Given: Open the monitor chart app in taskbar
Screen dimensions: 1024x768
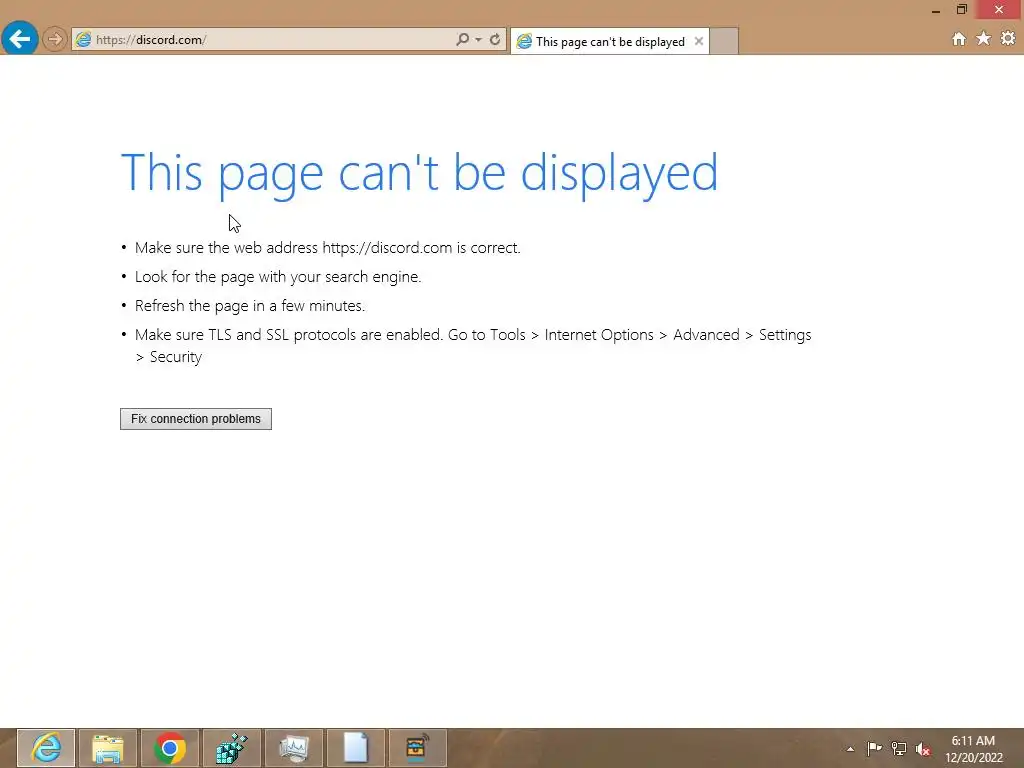Looking at the screenshot, I should (x=294, y=748).
